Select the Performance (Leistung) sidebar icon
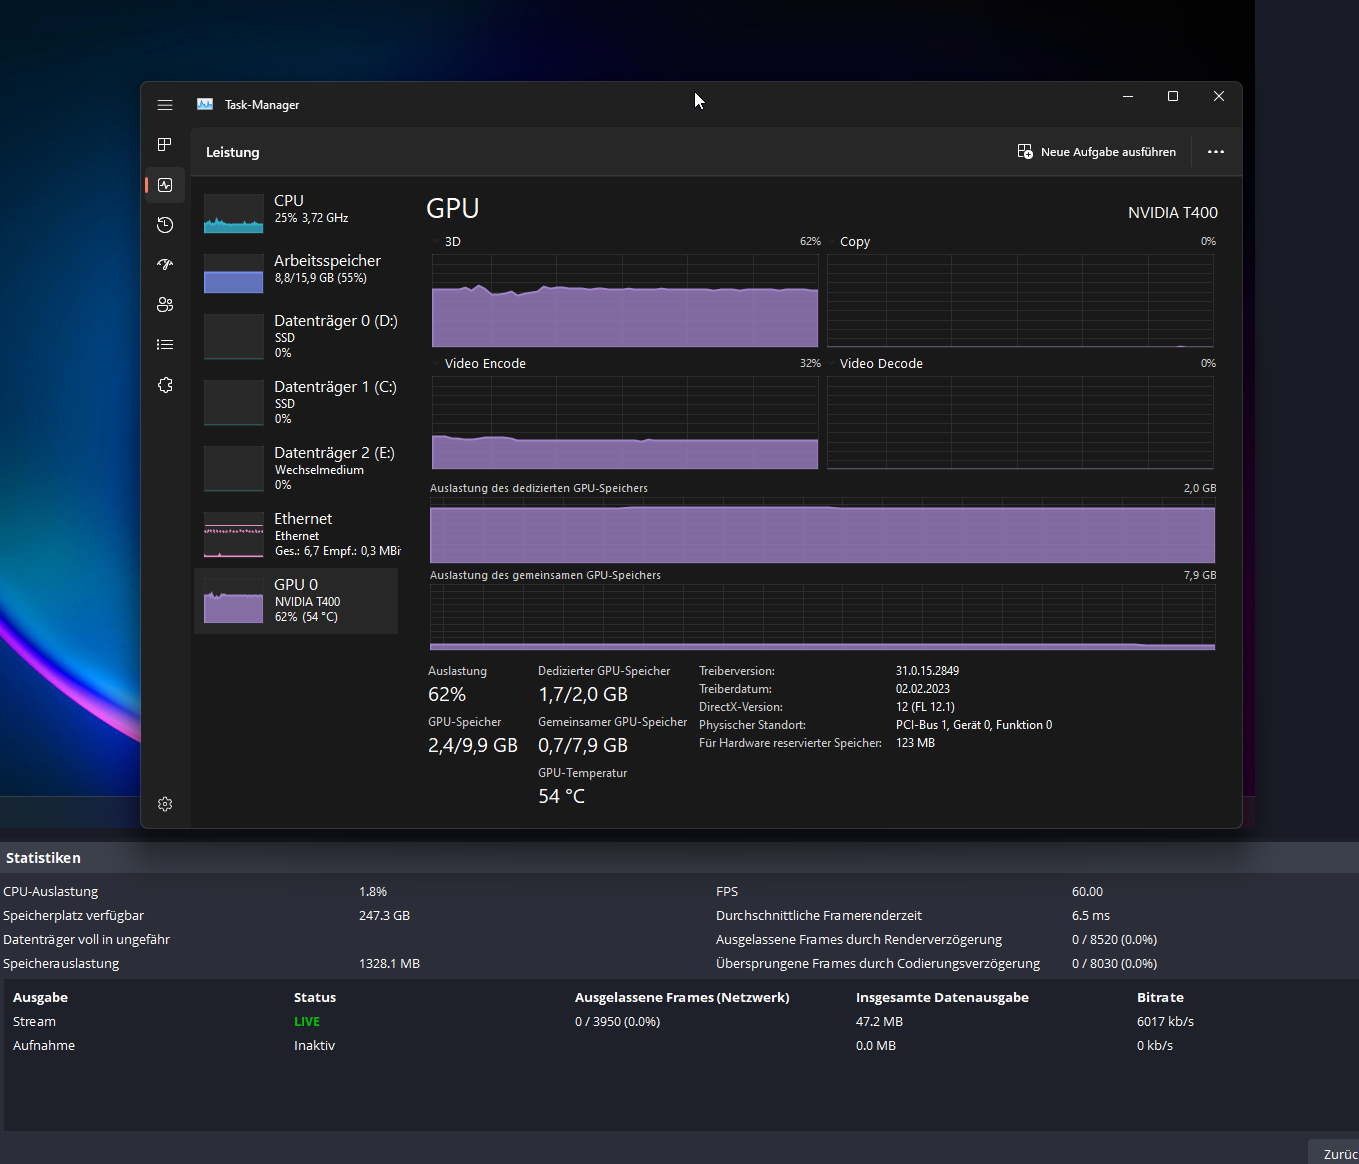Viewport: 1359px width, 1164px height. (165, 185)
